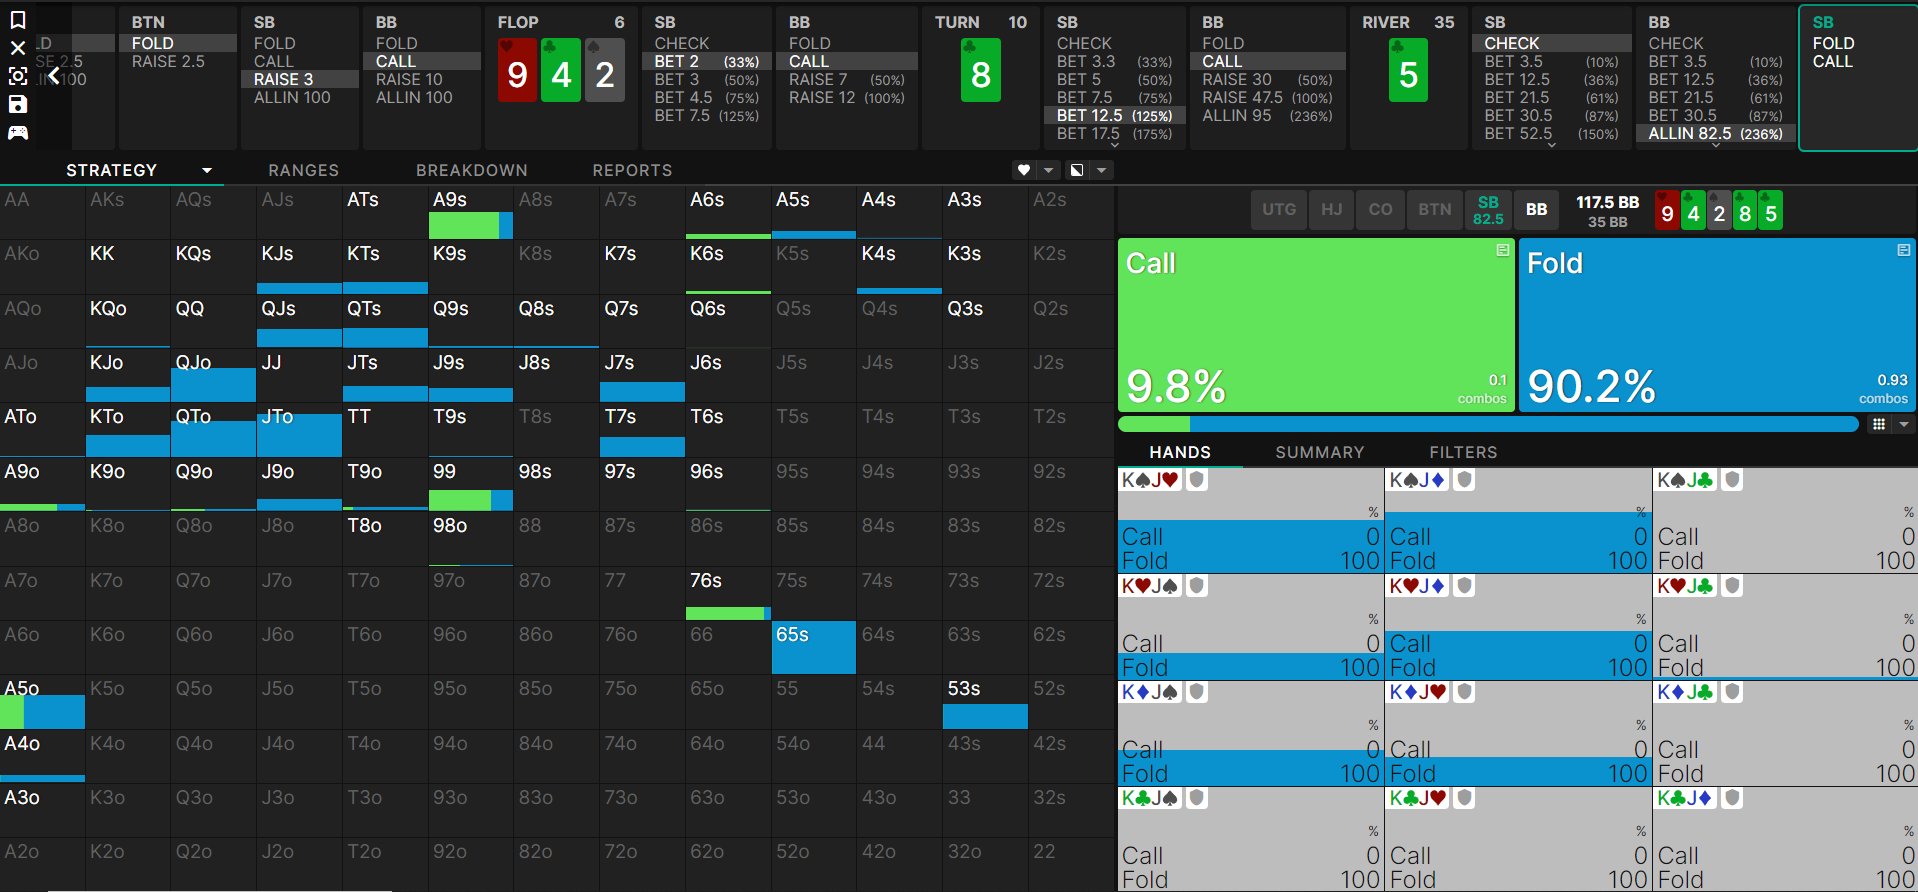The height and width of the screenshot is (892, 1918).
Task: Select RAISE 7 (50%) for BB on flop
Action: tap(847, 80)
